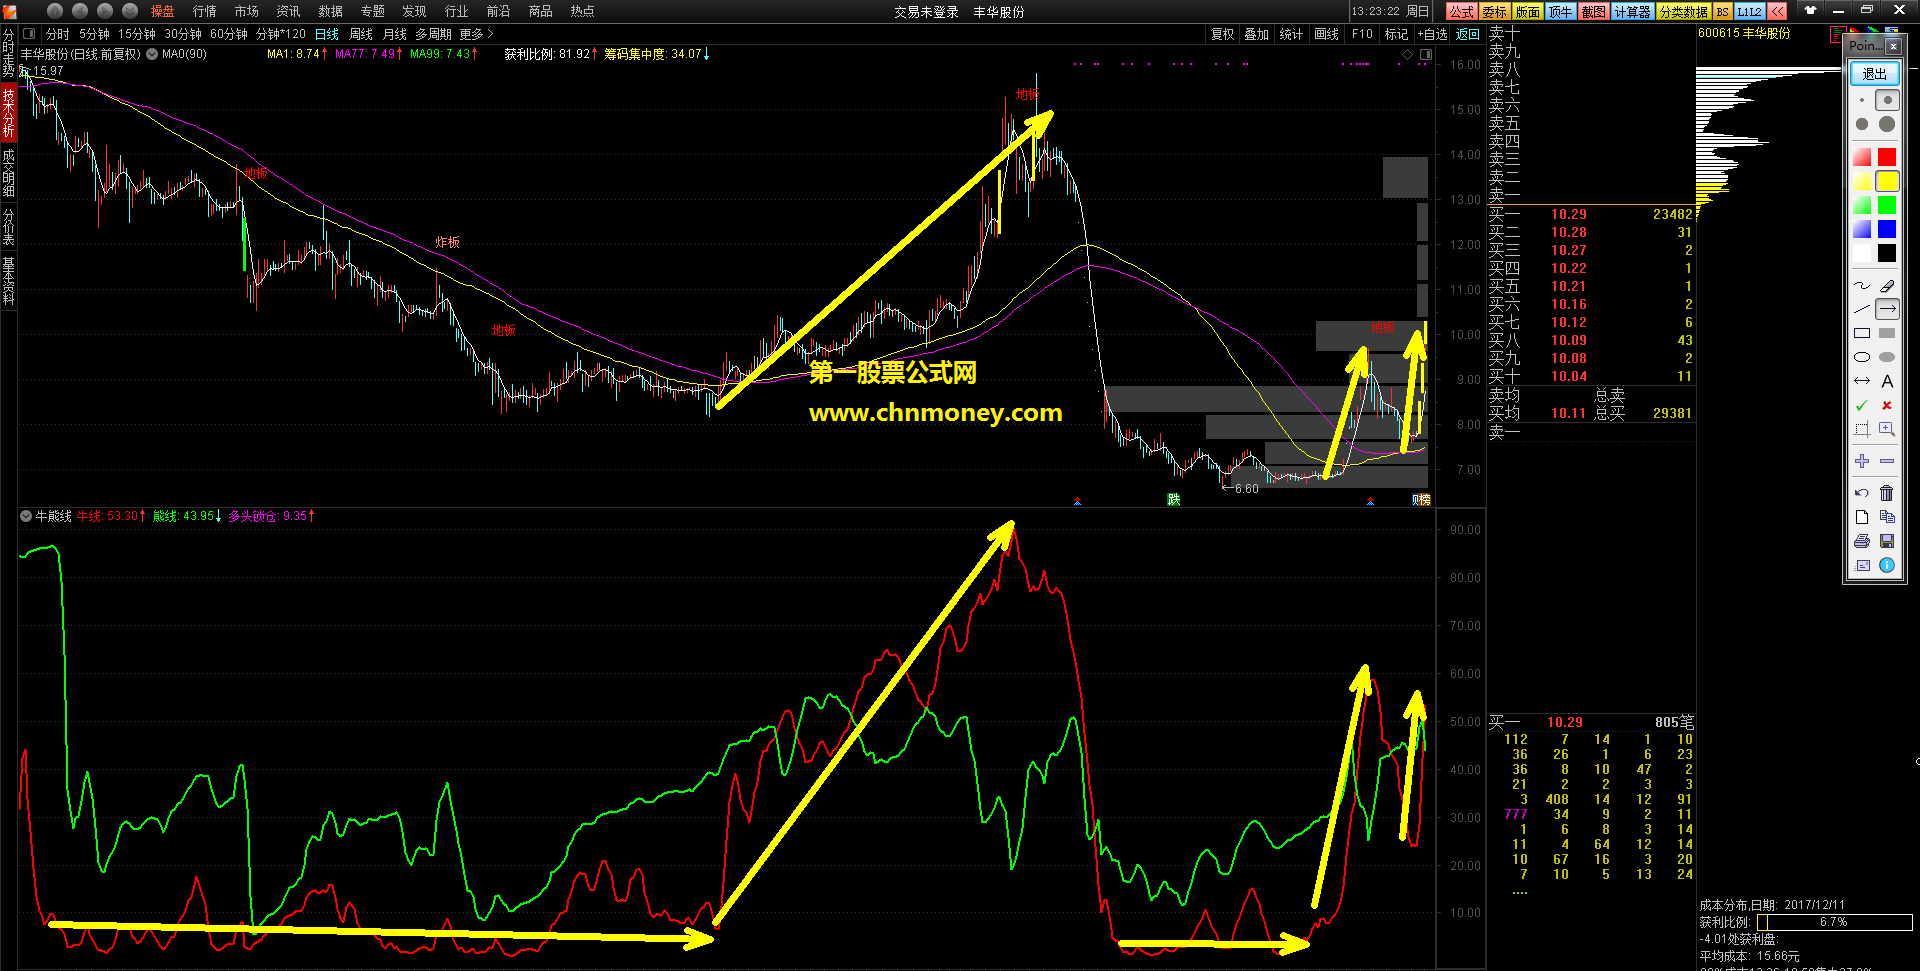
Task: Select the region capture tool
Action: [1861, 430]
